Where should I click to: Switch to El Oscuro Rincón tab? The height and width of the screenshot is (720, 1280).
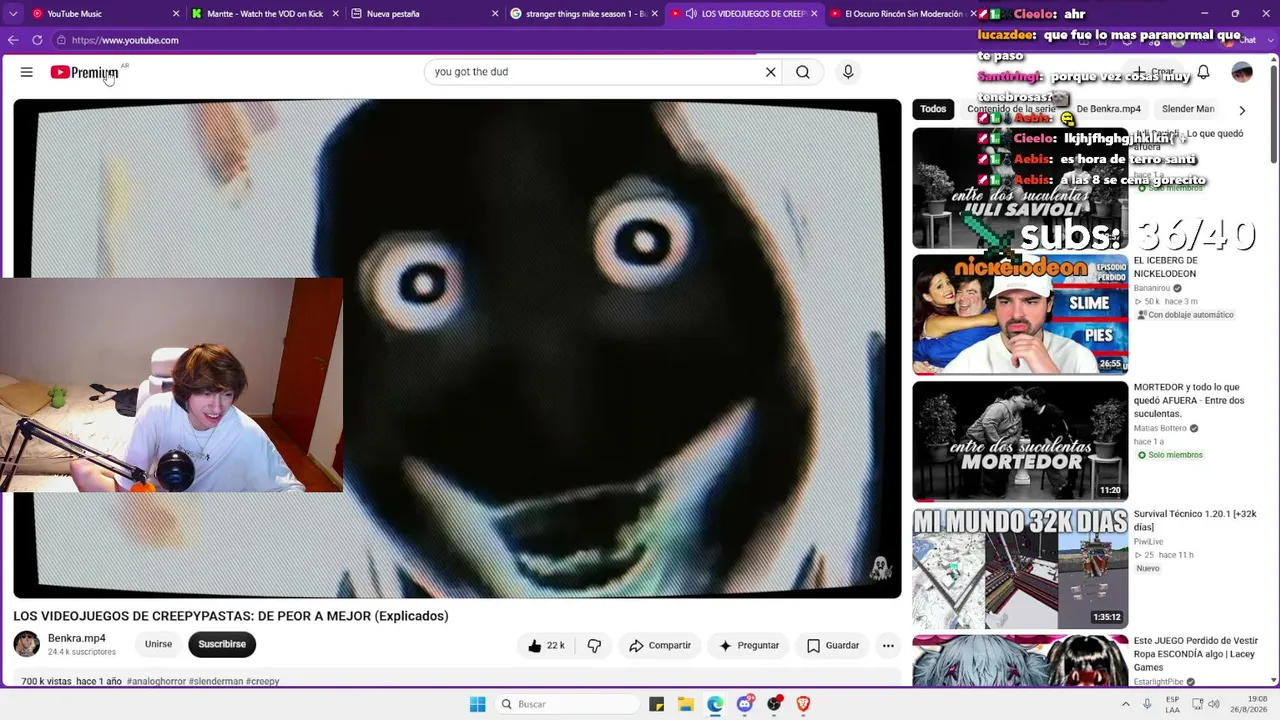coord(903,14)
